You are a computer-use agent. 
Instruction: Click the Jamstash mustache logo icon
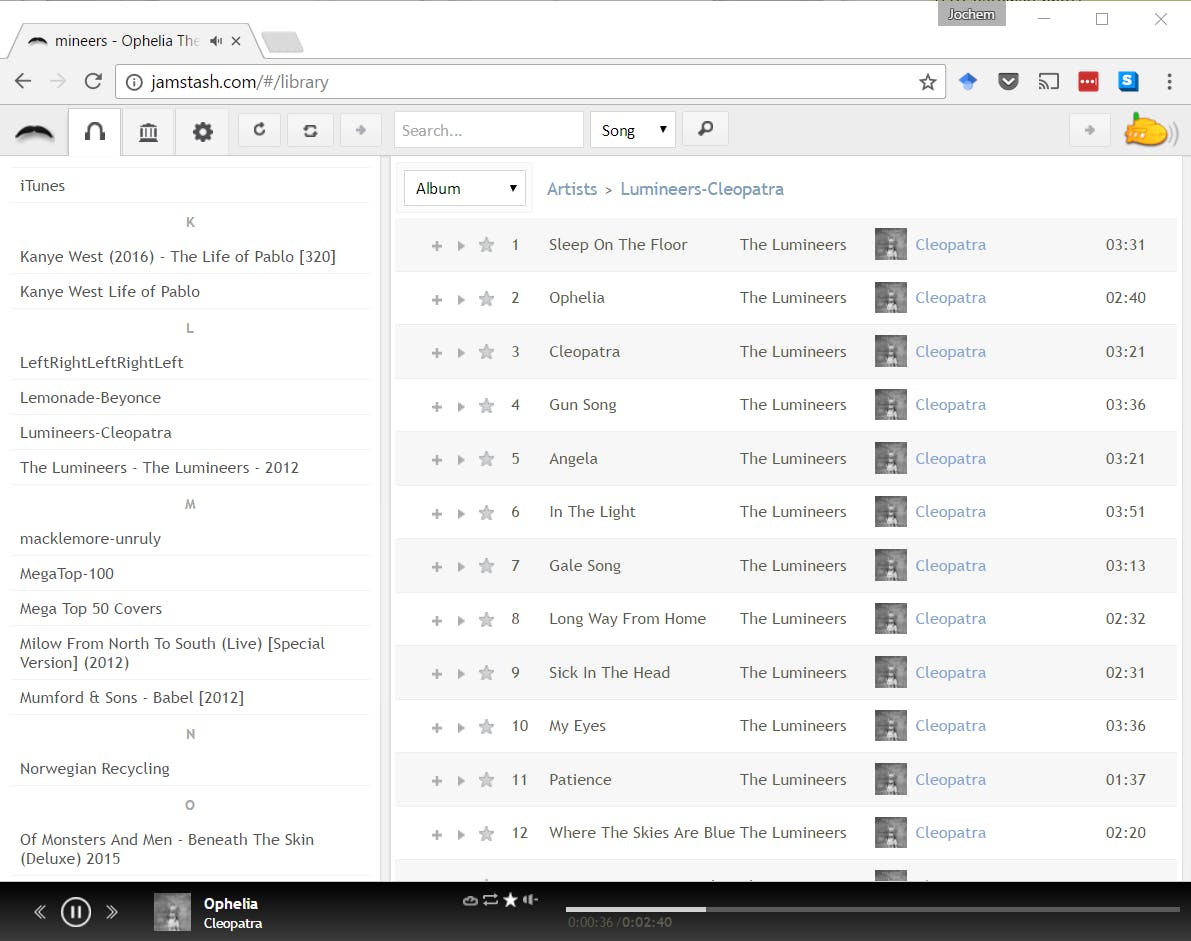[34, 132]
